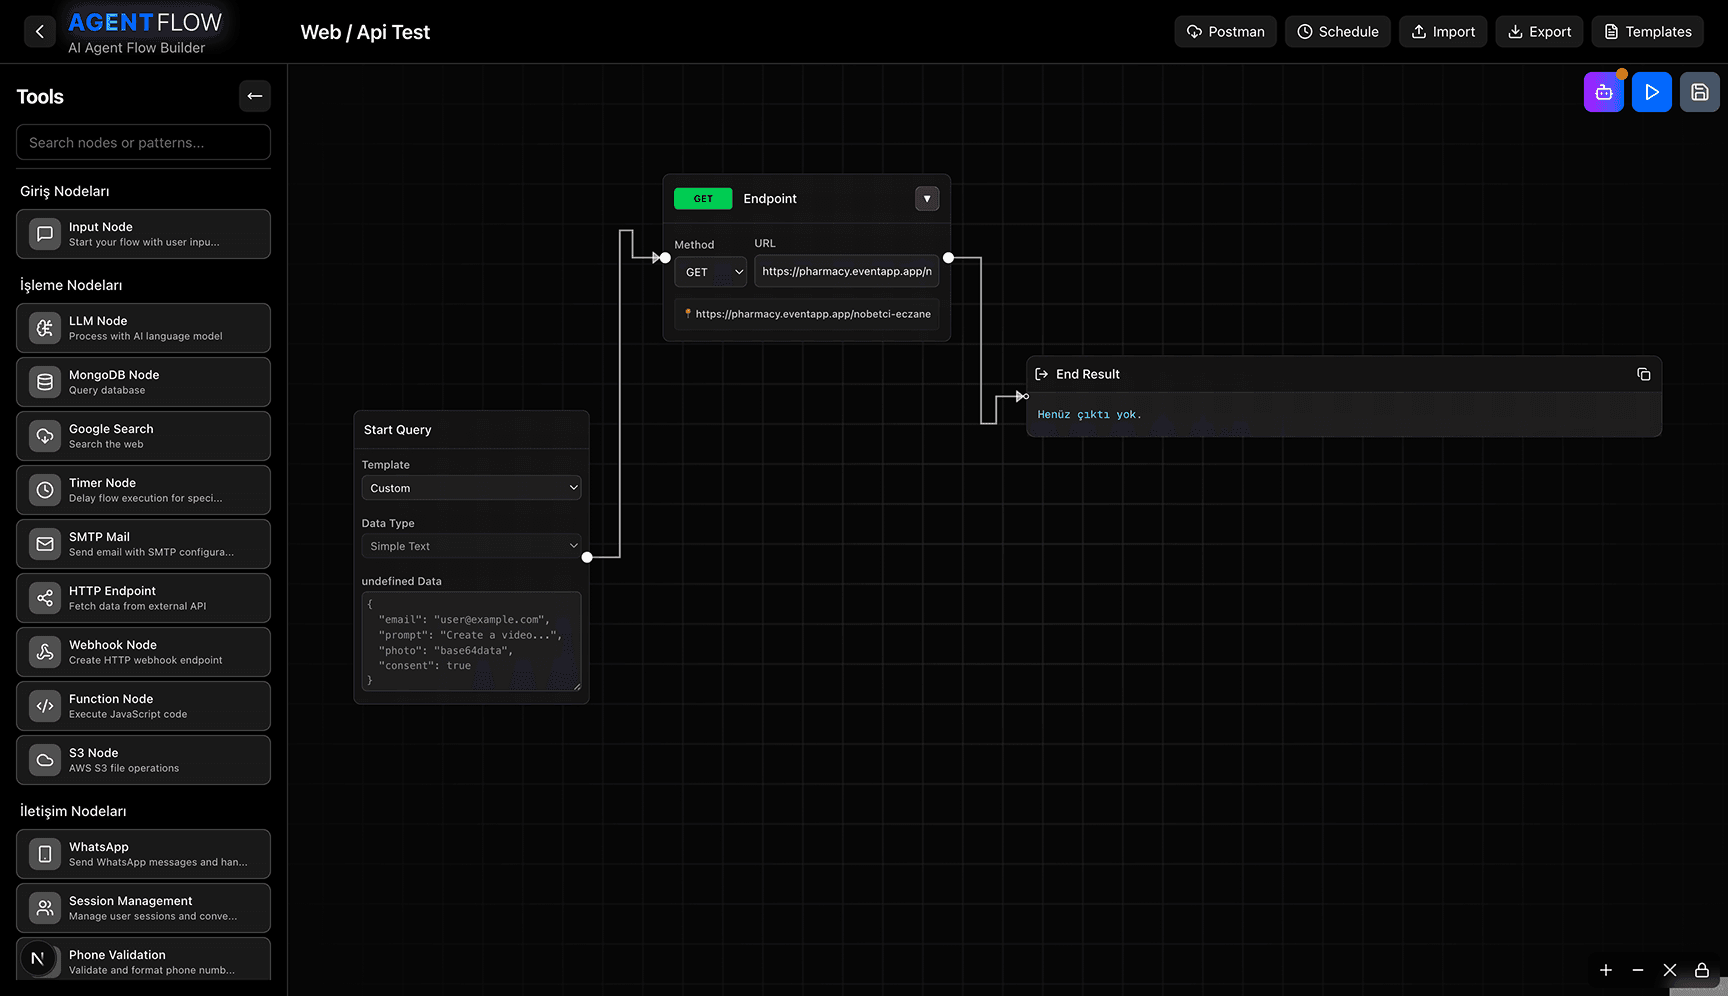Click the Endpoint output connector dot
Screen dimensions: 1728x996
pos(949,258)
